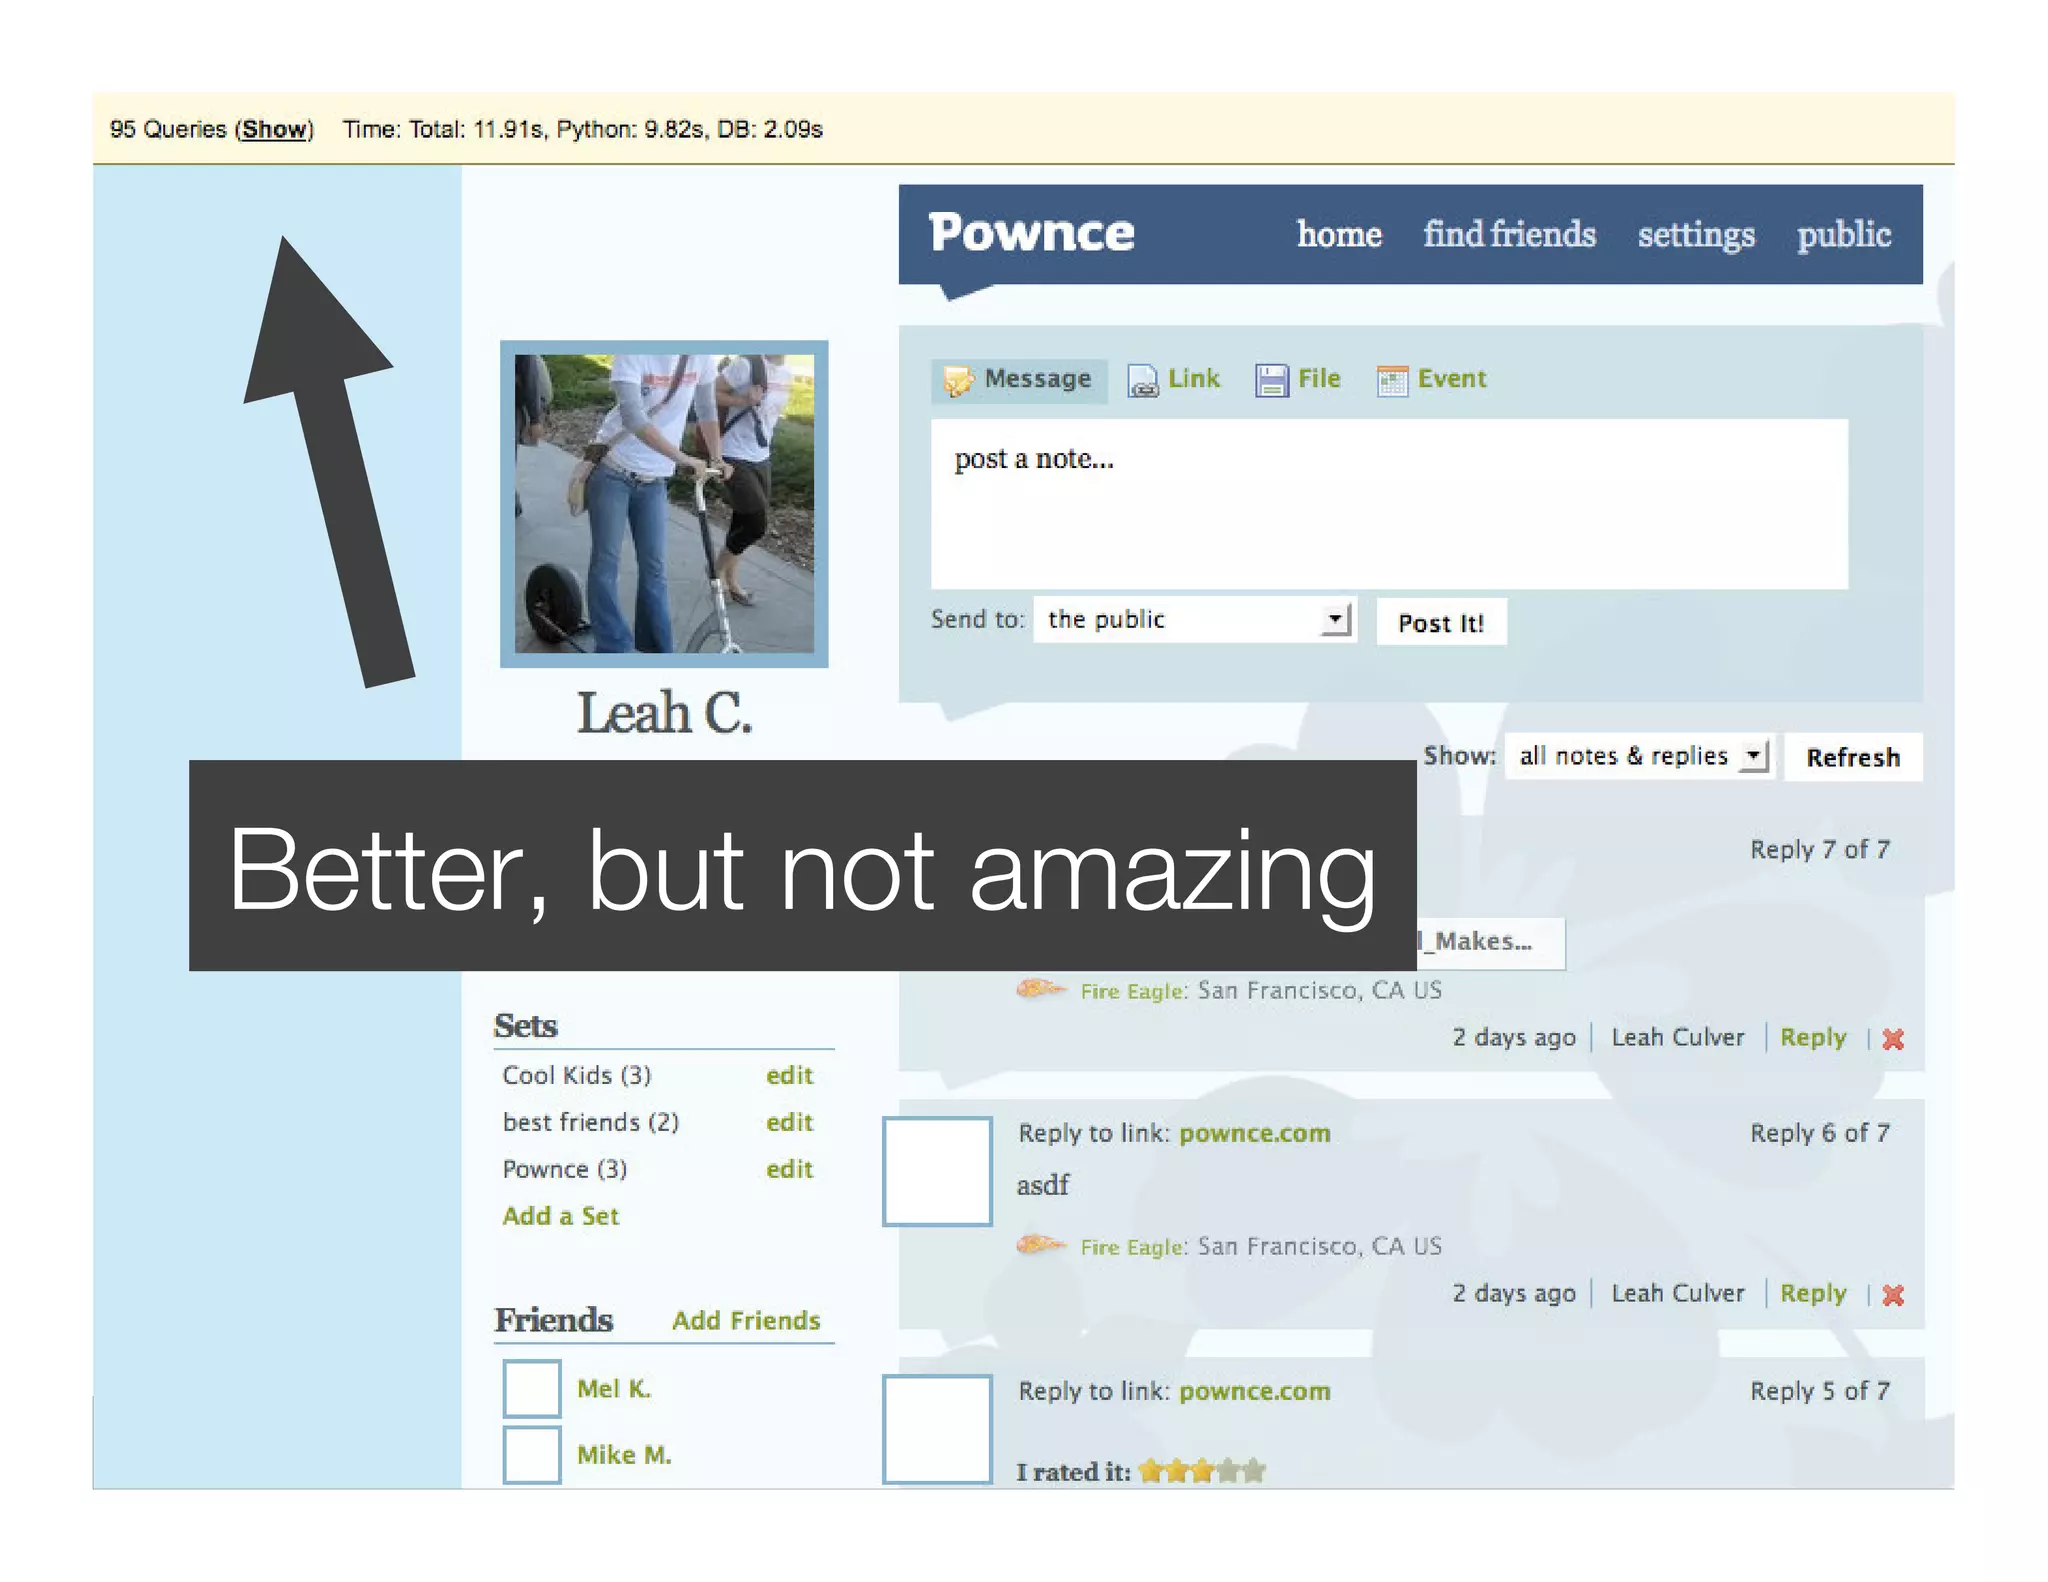Click the Event calendar icon

1392,380
